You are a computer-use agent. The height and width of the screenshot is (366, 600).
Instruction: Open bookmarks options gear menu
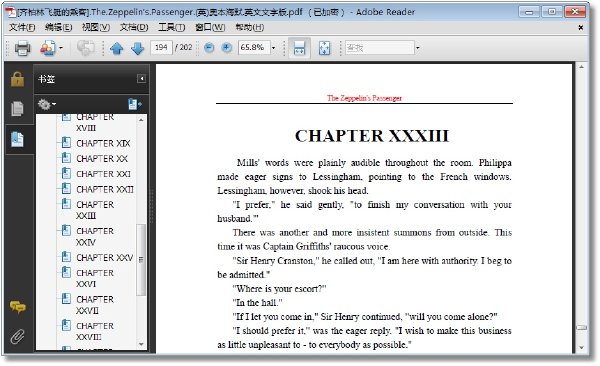(47, 104)
